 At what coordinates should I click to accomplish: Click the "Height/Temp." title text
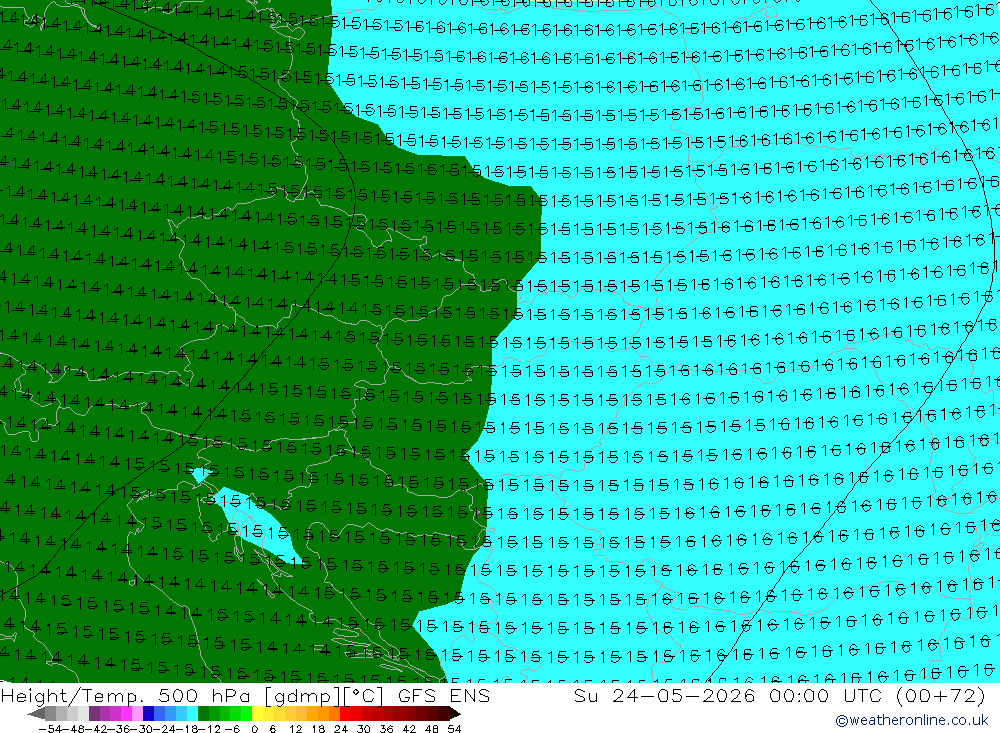(x=74, y=695)
